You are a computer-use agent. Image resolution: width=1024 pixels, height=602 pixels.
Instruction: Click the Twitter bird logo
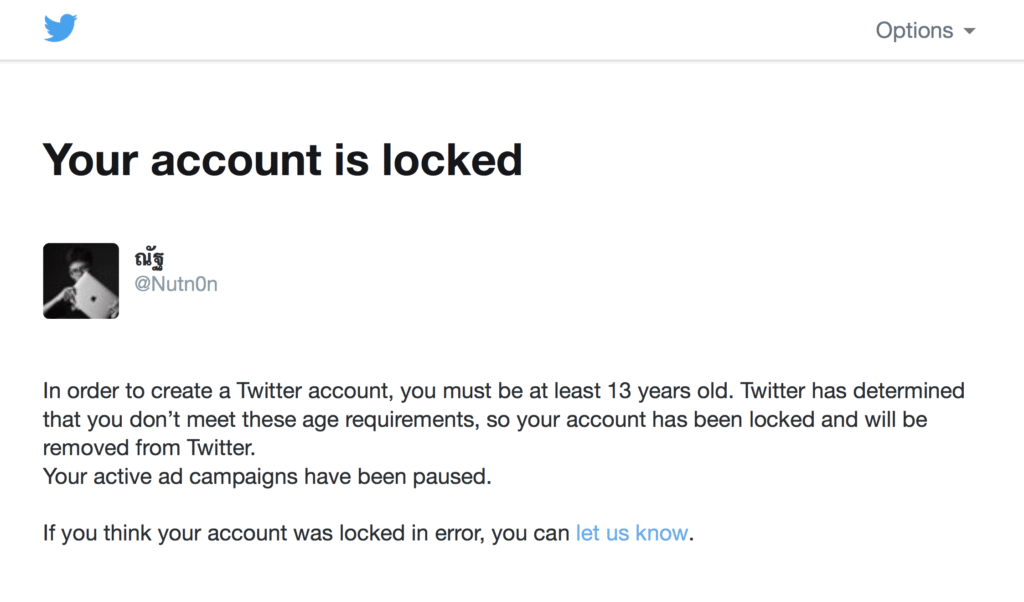(60, 28)
